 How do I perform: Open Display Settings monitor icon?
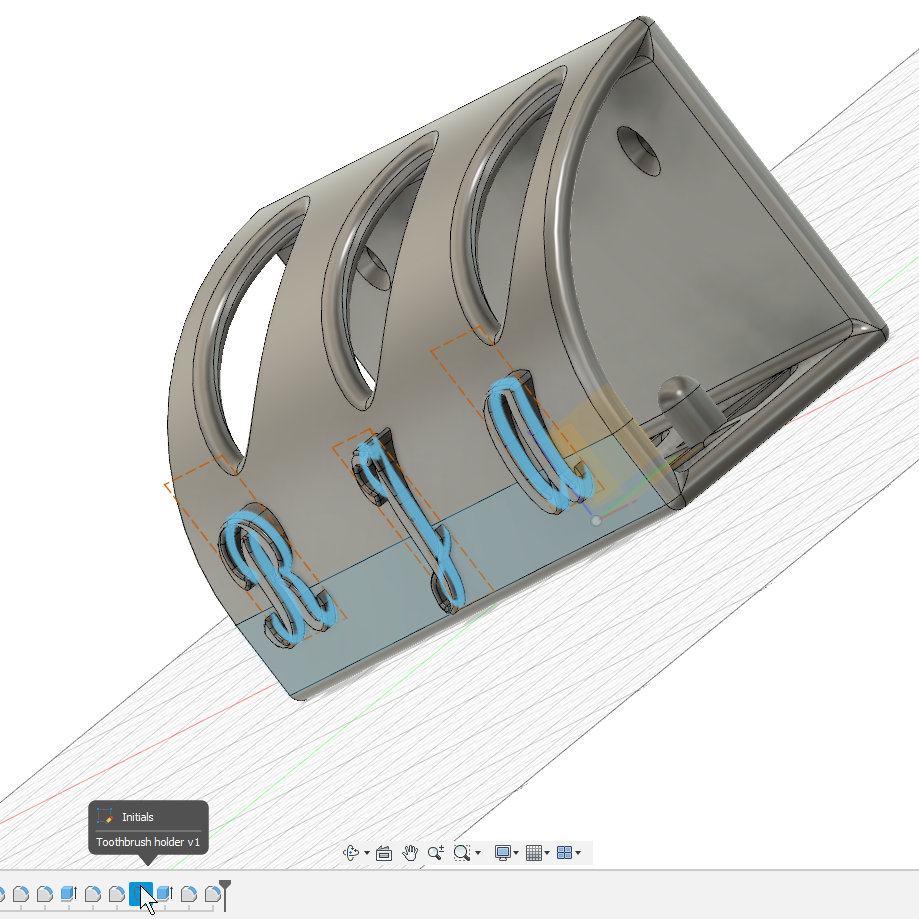(503, 853)
